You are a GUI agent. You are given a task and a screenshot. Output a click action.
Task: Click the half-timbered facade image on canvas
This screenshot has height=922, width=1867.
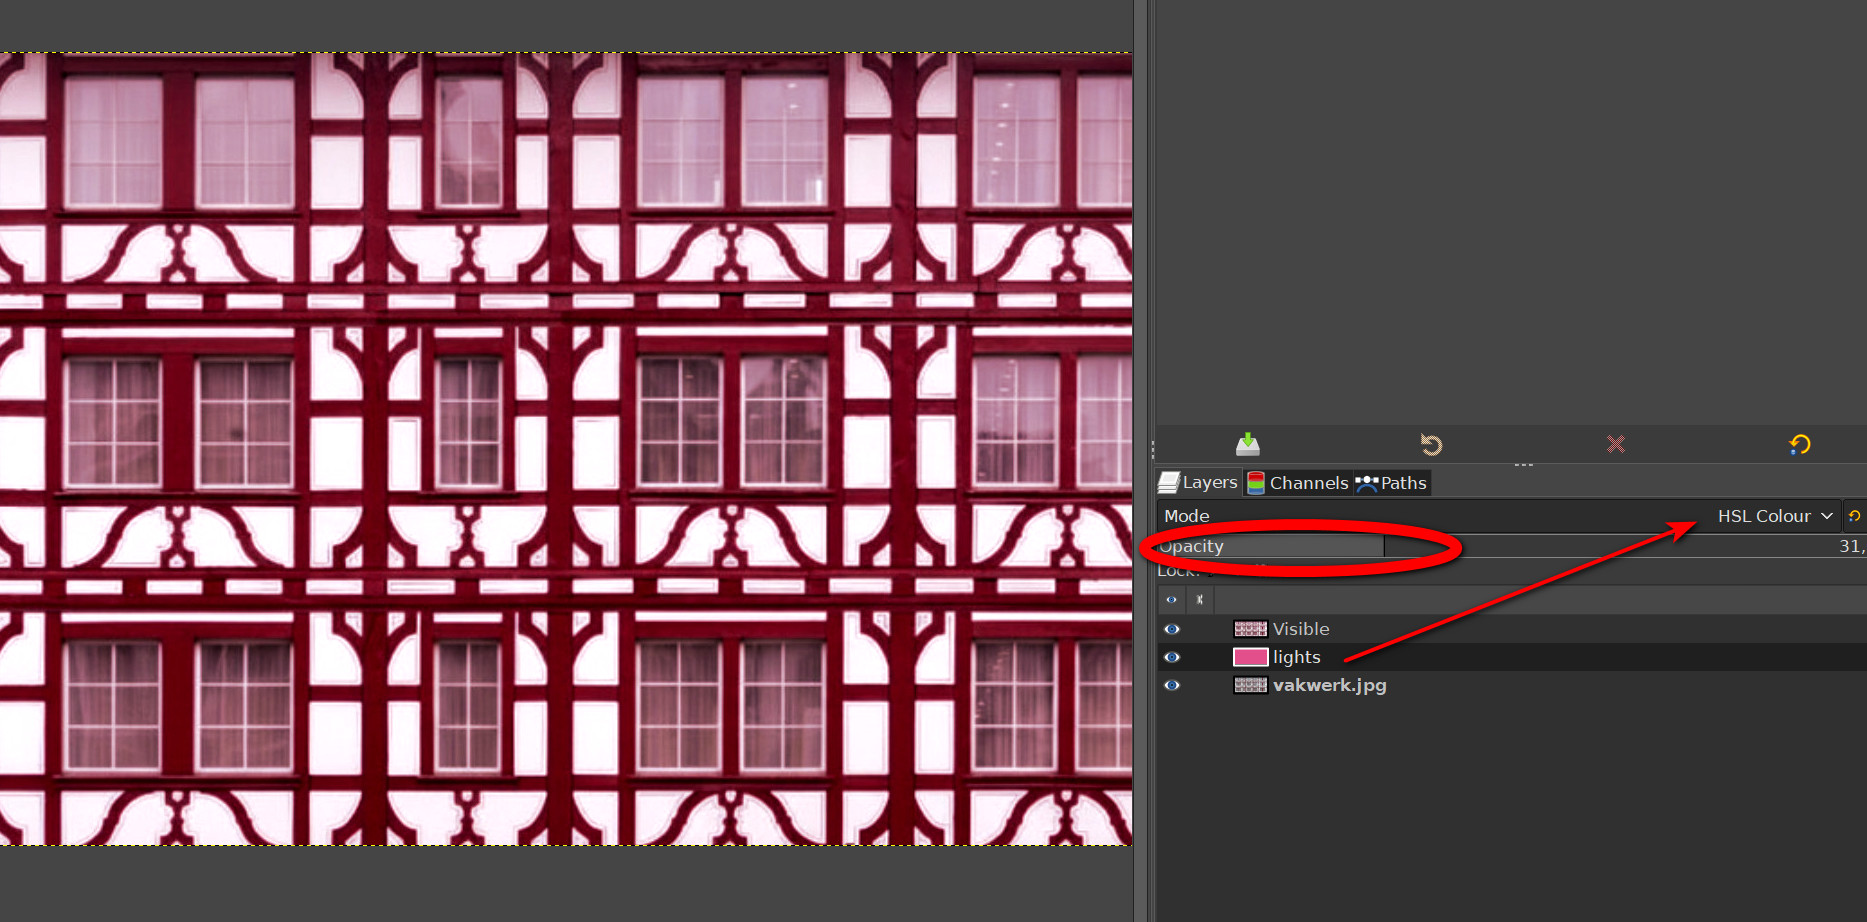566,449
